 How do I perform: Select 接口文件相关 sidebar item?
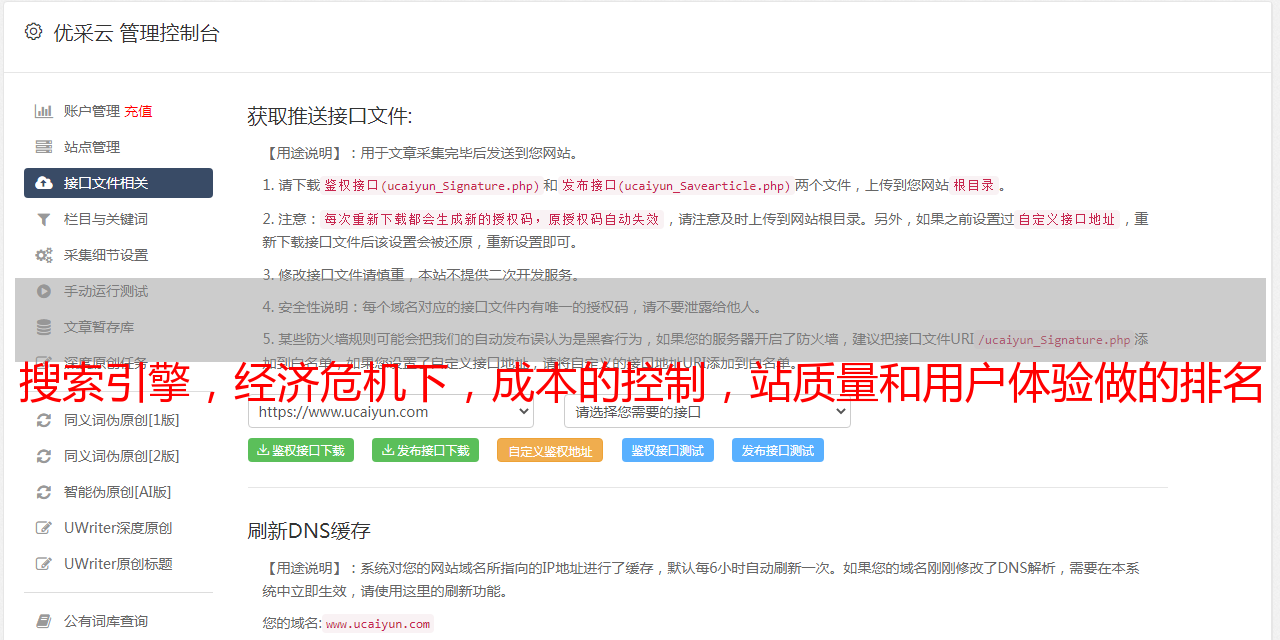(x=118, y=183)
